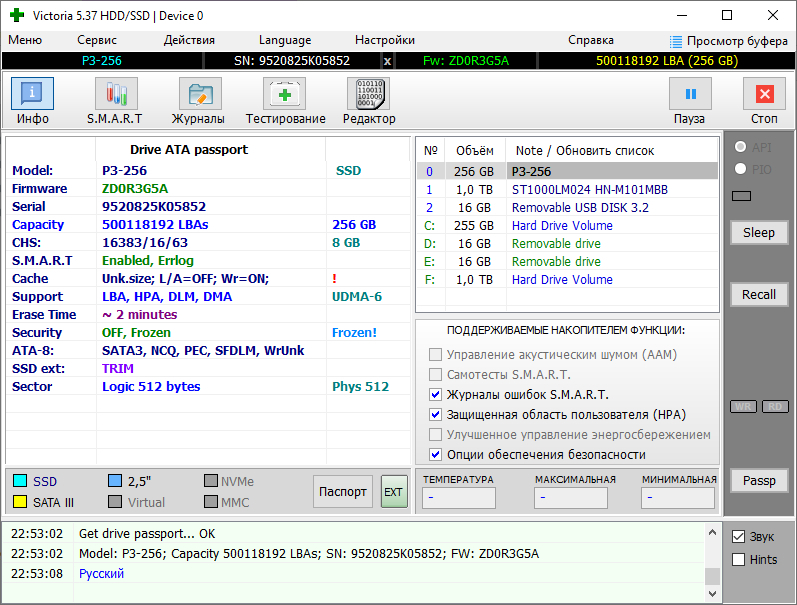
Task: Open the Журналы logs section
Action: click(200, 101)
